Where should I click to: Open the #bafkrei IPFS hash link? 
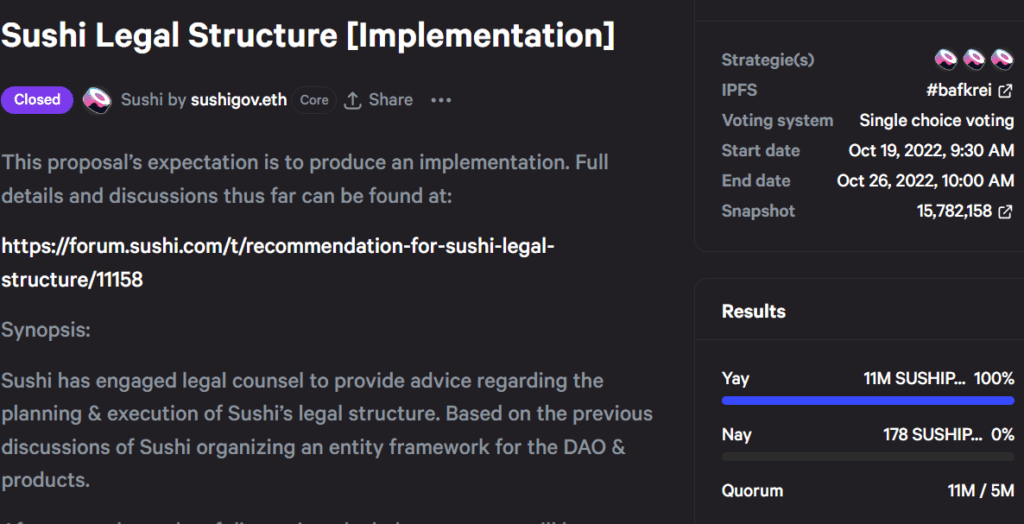pos(960,90)
